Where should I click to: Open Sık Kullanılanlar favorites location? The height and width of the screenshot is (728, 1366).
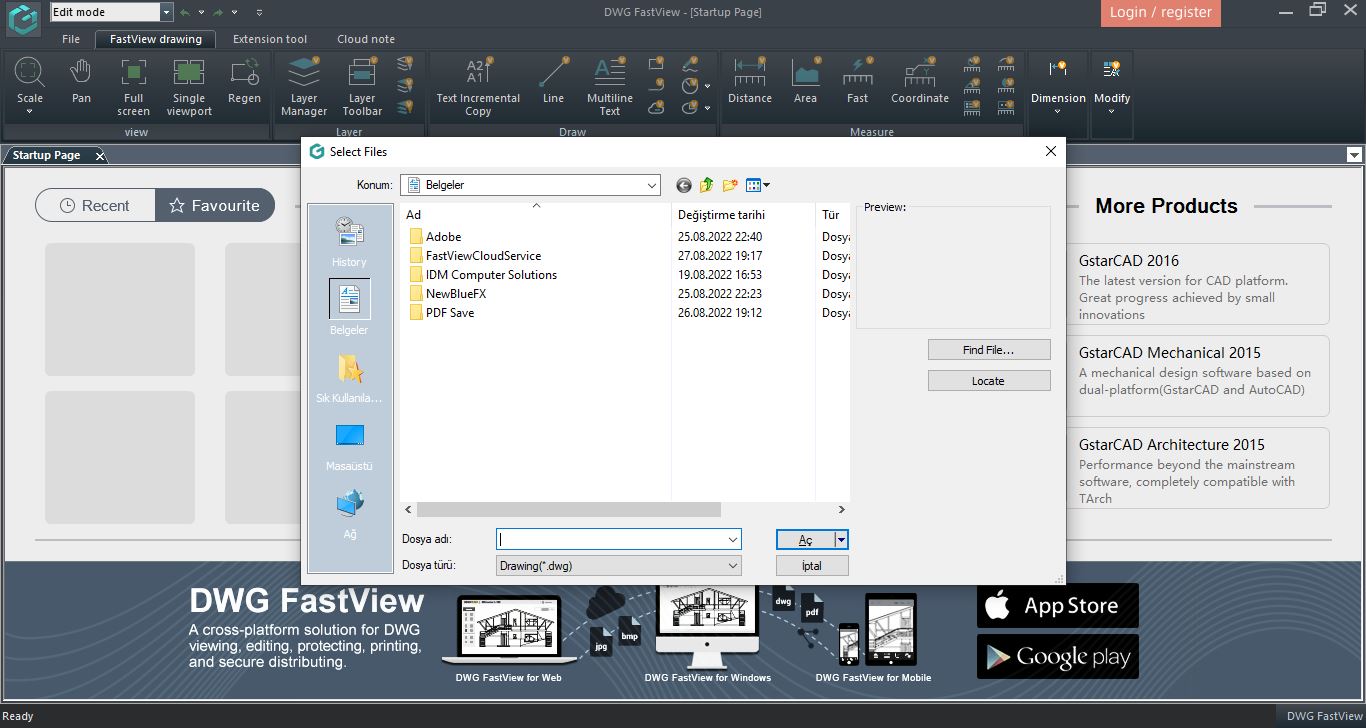pos(350,378)
